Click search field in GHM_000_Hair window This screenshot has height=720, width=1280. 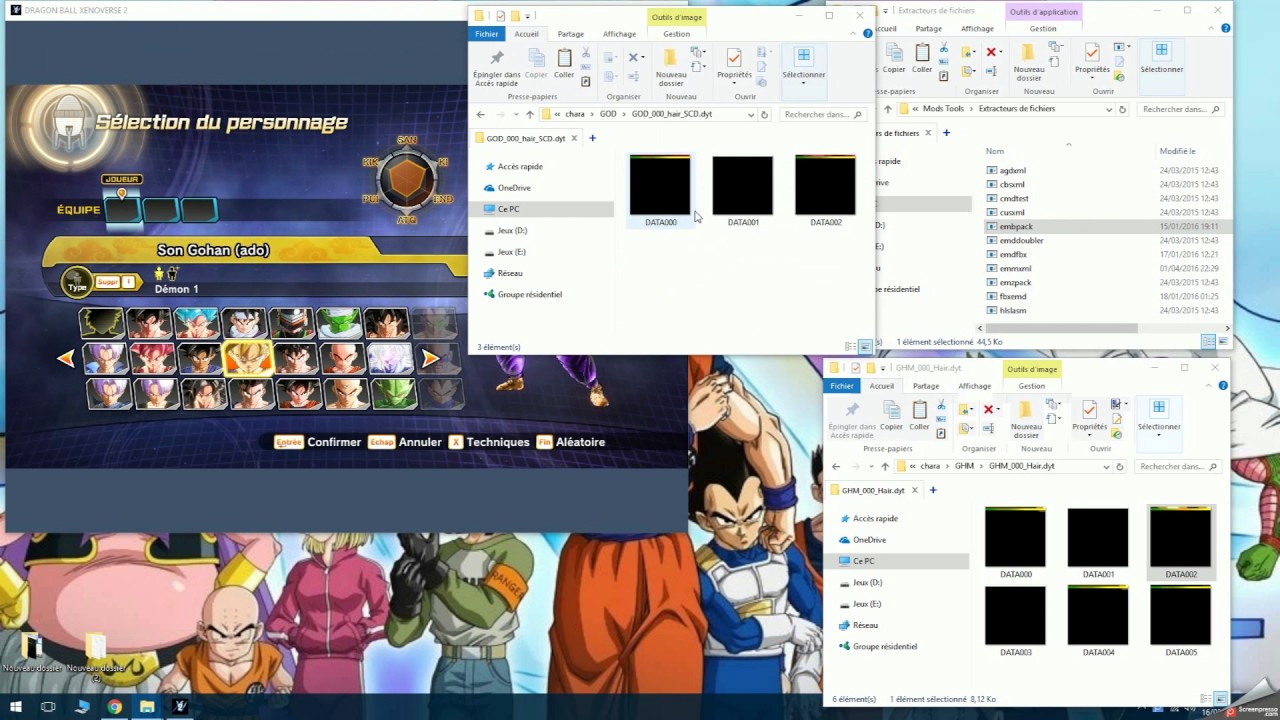1179,466
